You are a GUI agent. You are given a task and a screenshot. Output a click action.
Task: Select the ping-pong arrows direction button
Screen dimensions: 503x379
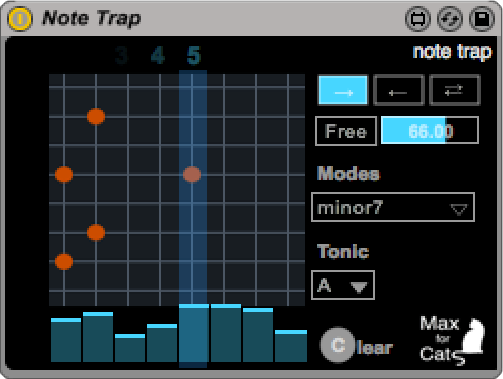(455, 90)
